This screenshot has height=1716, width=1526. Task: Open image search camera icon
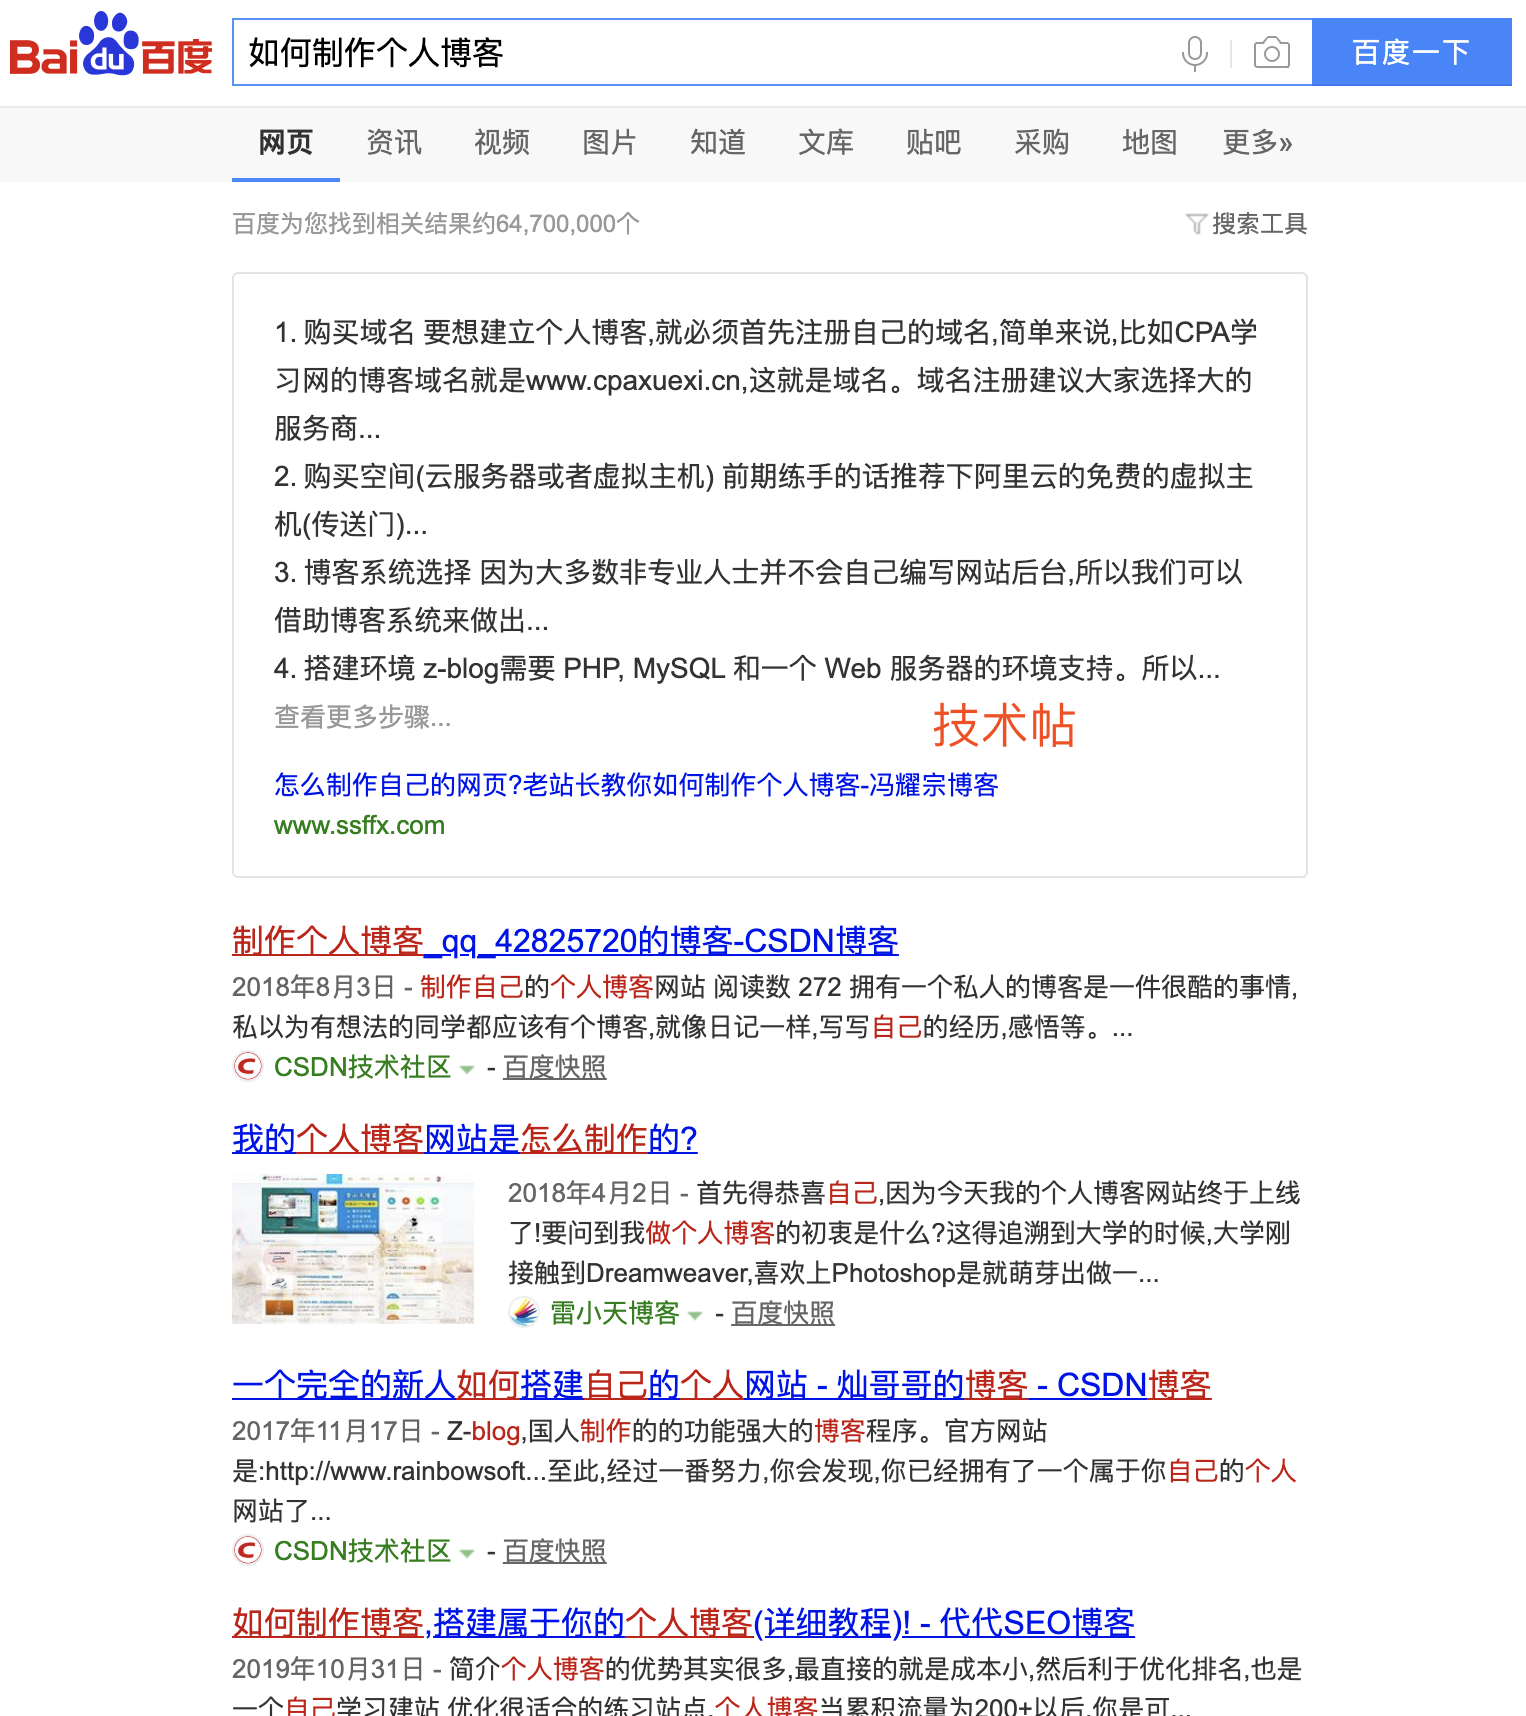click(x=1271, y=52)
